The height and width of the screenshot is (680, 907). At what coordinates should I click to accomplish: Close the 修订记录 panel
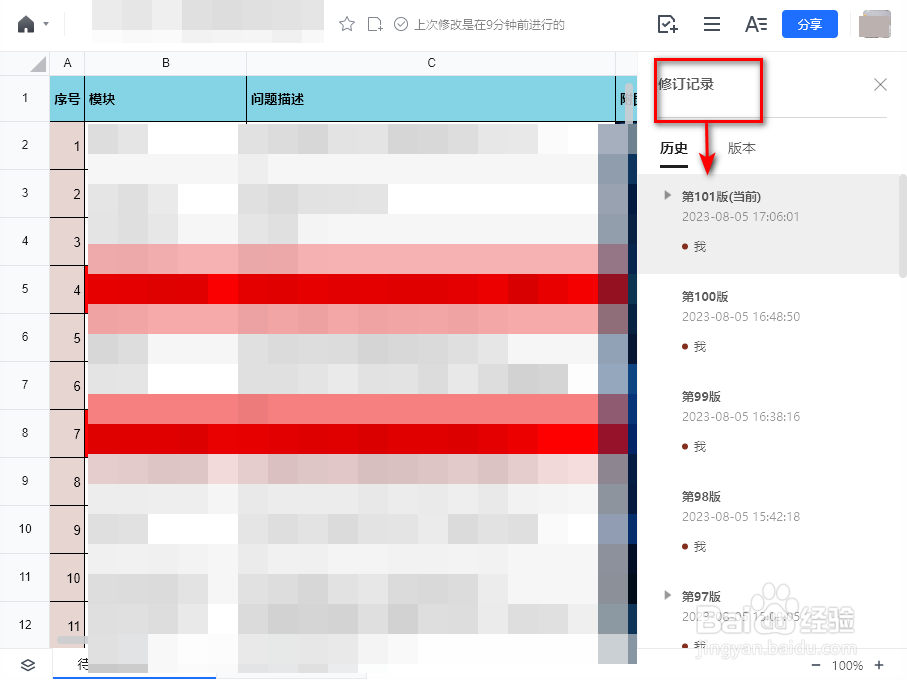click(880, 84)
